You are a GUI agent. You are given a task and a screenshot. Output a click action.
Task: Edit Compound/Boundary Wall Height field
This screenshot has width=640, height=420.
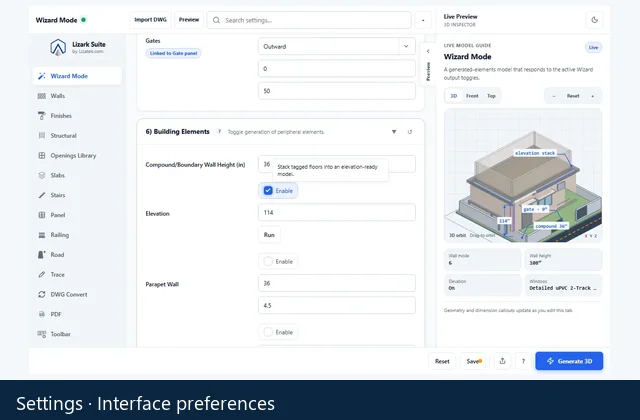click(337, 164)
